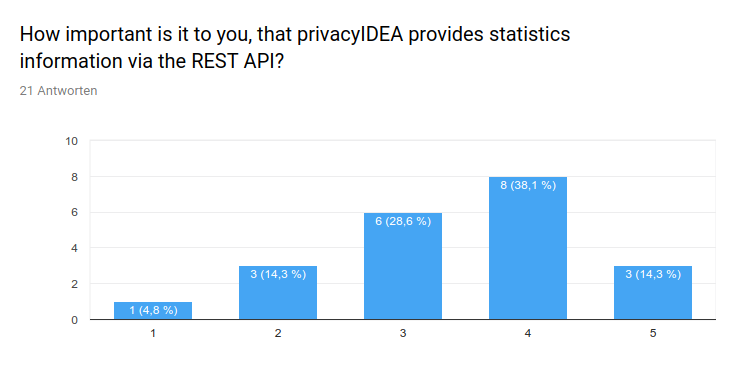Click x-axis label 3
The width and height of the screenshot is (739, 374).
pyautogui.click(x=403, y=333)
